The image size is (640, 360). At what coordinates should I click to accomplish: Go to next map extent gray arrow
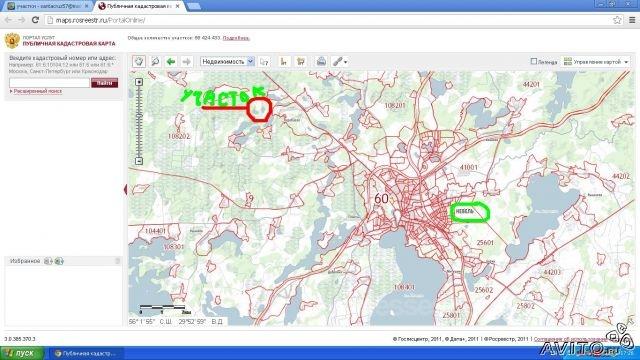pos(187,62)
